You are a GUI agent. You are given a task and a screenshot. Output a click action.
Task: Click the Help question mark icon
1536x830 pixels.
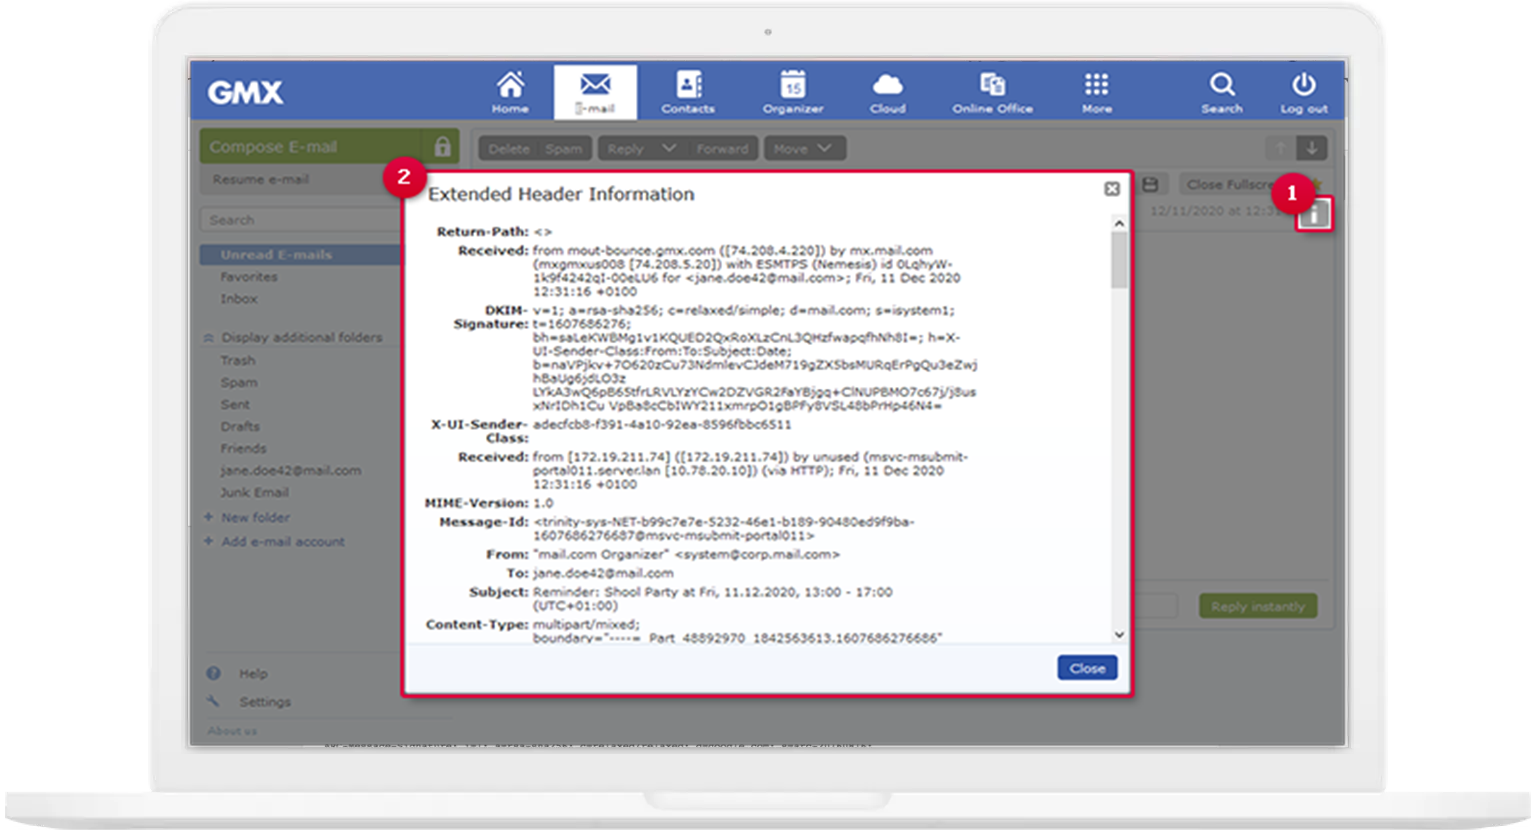213,673
